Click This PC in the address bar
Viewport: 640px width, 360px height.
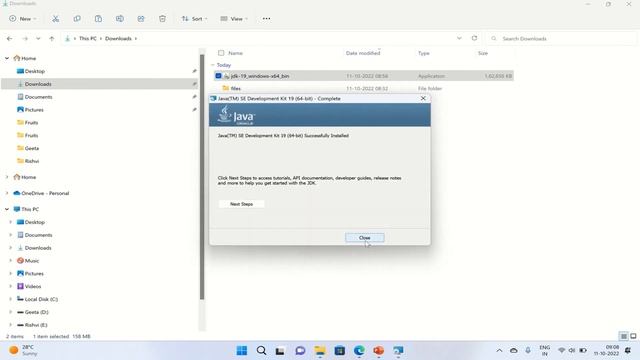(x=88, y=38)
